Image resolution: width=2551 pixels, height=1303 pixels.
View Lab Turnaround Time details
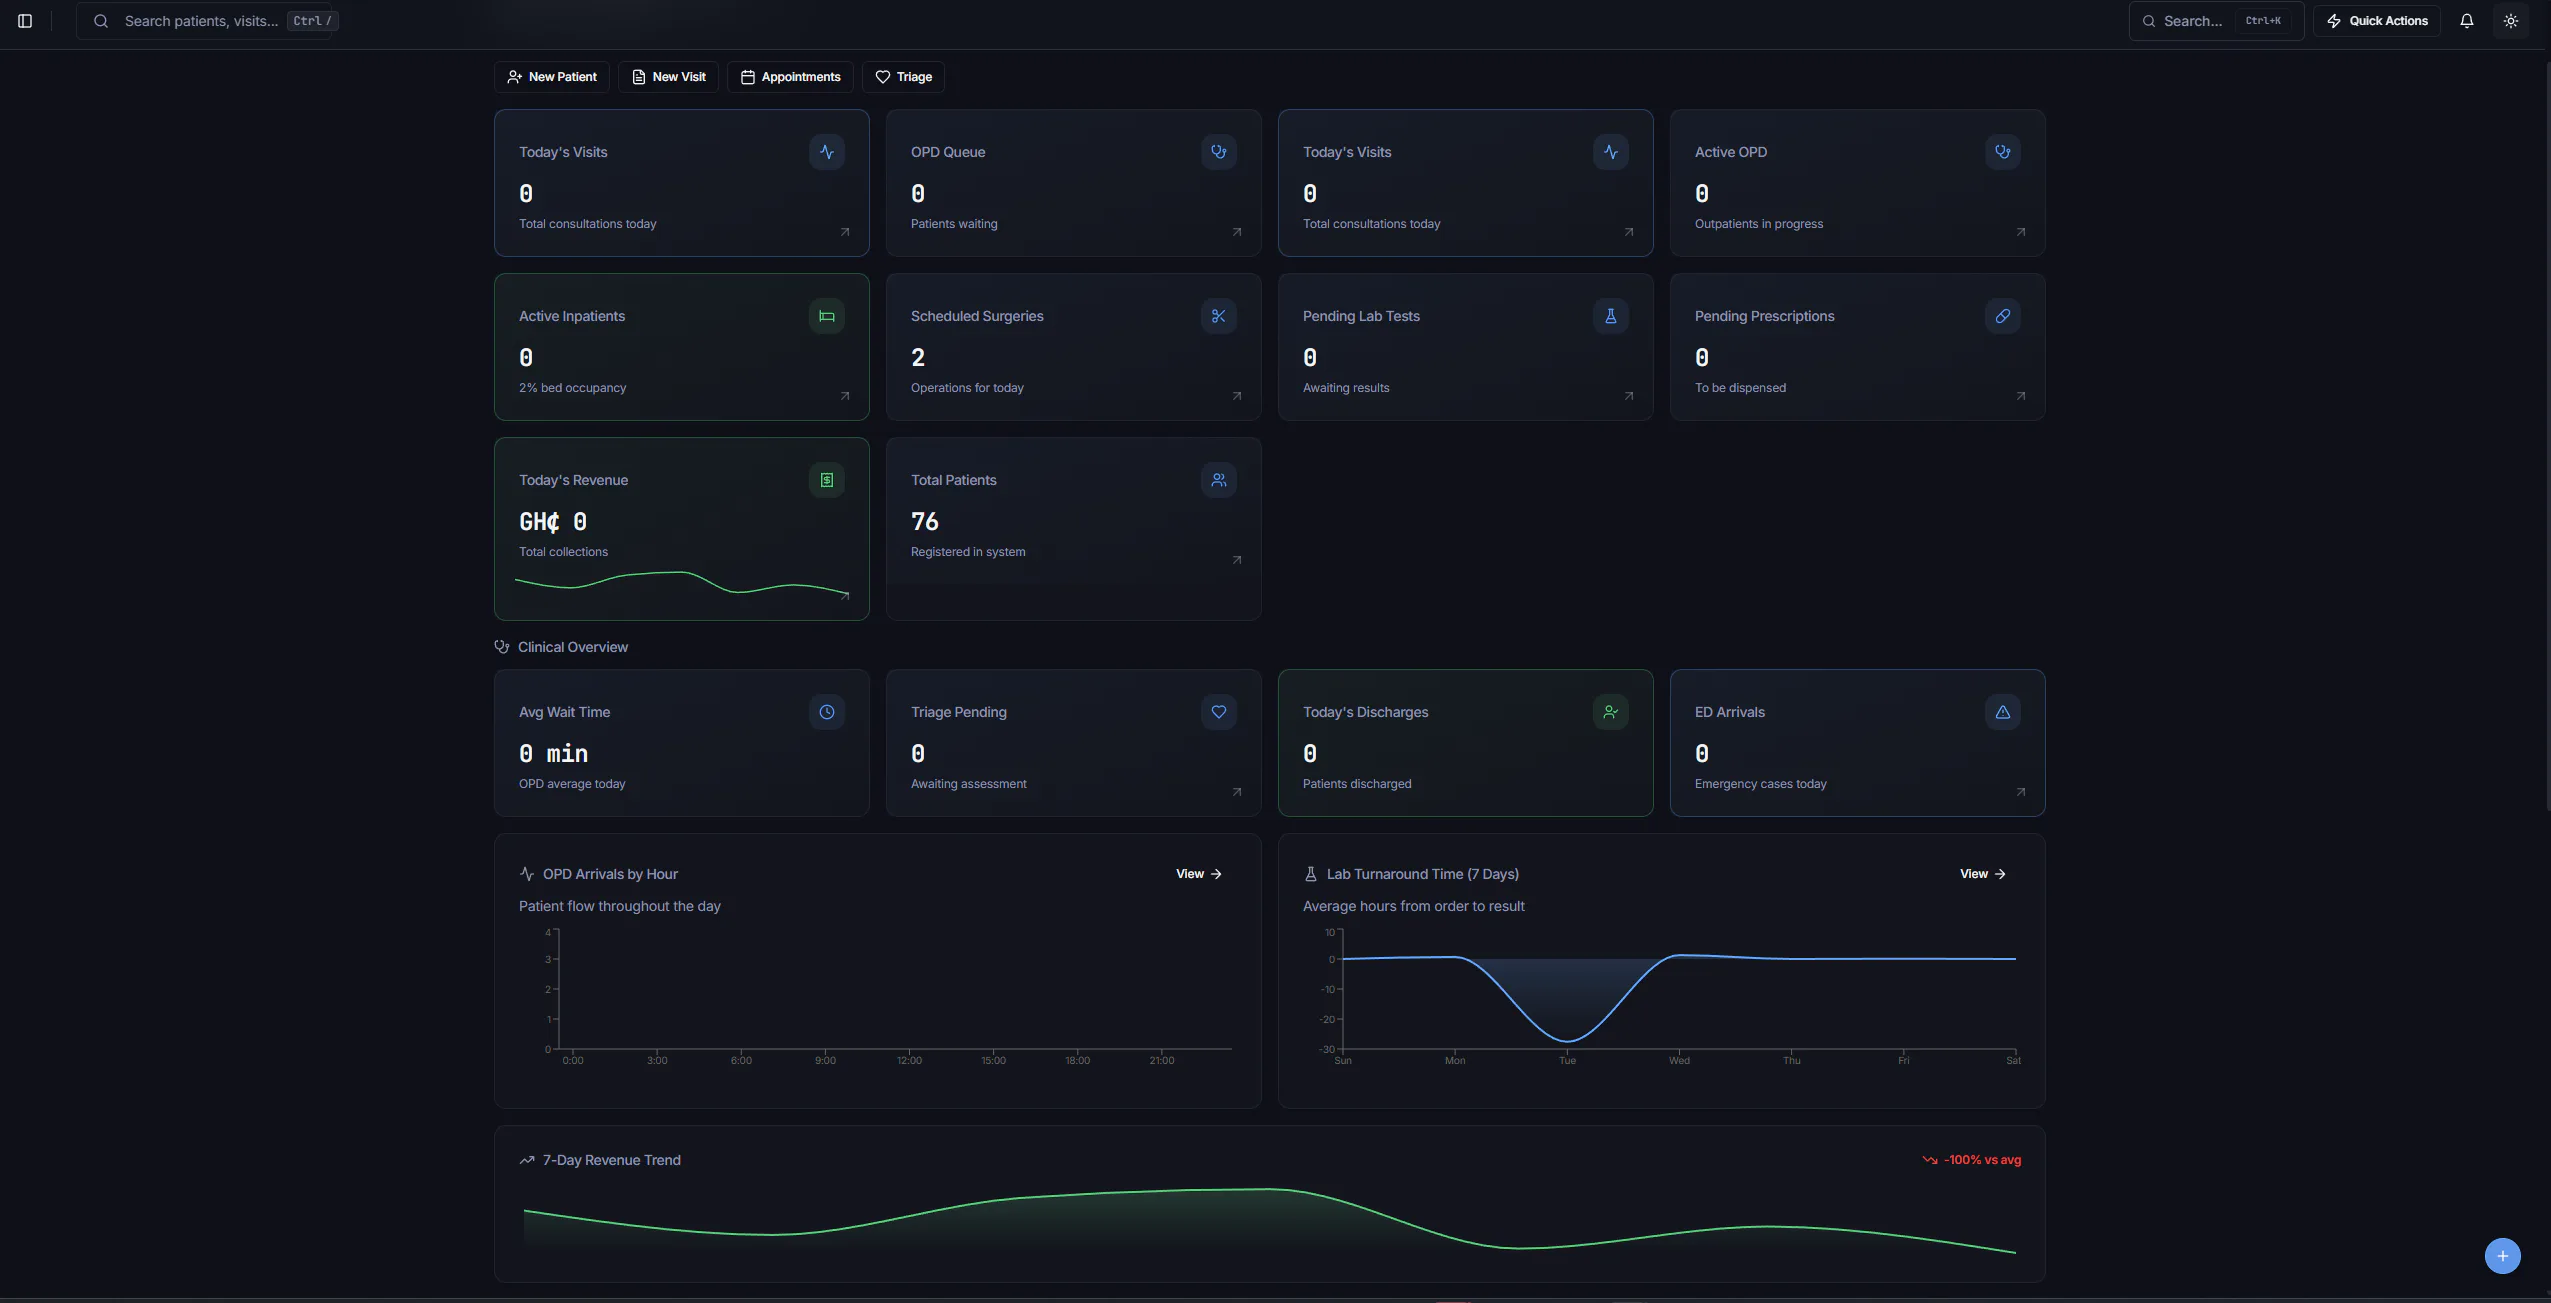point(1982,874)
